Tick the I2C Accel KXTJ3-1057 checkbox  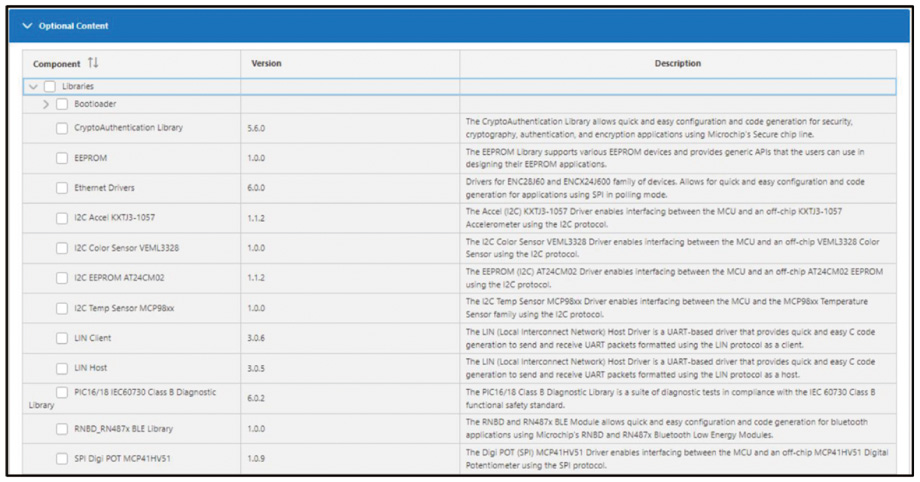coord(62,218)
